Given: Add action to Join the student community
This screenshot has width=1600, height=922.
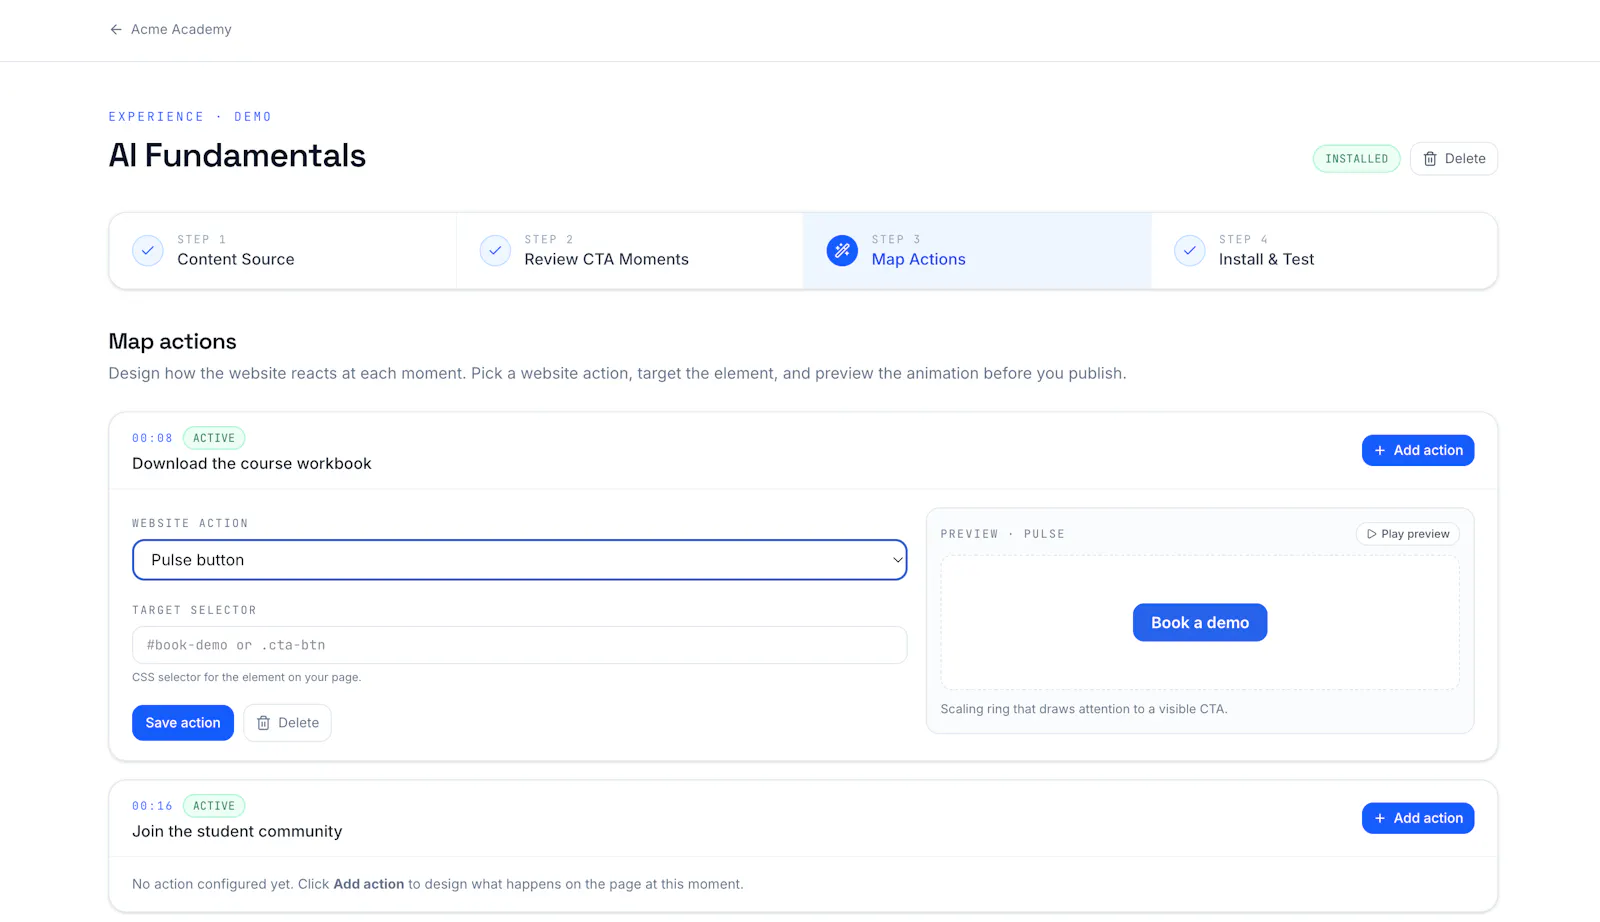Looking at the screenshot, I should point(1418,818).
